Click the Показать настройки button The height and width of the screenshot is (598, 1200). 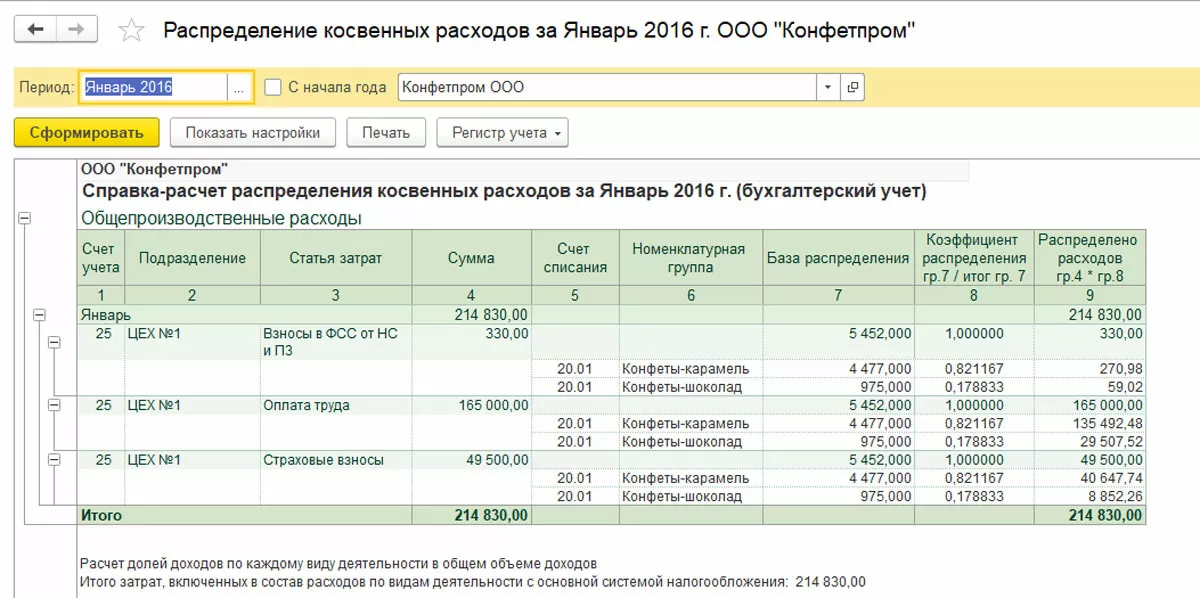tap(252, 132)
